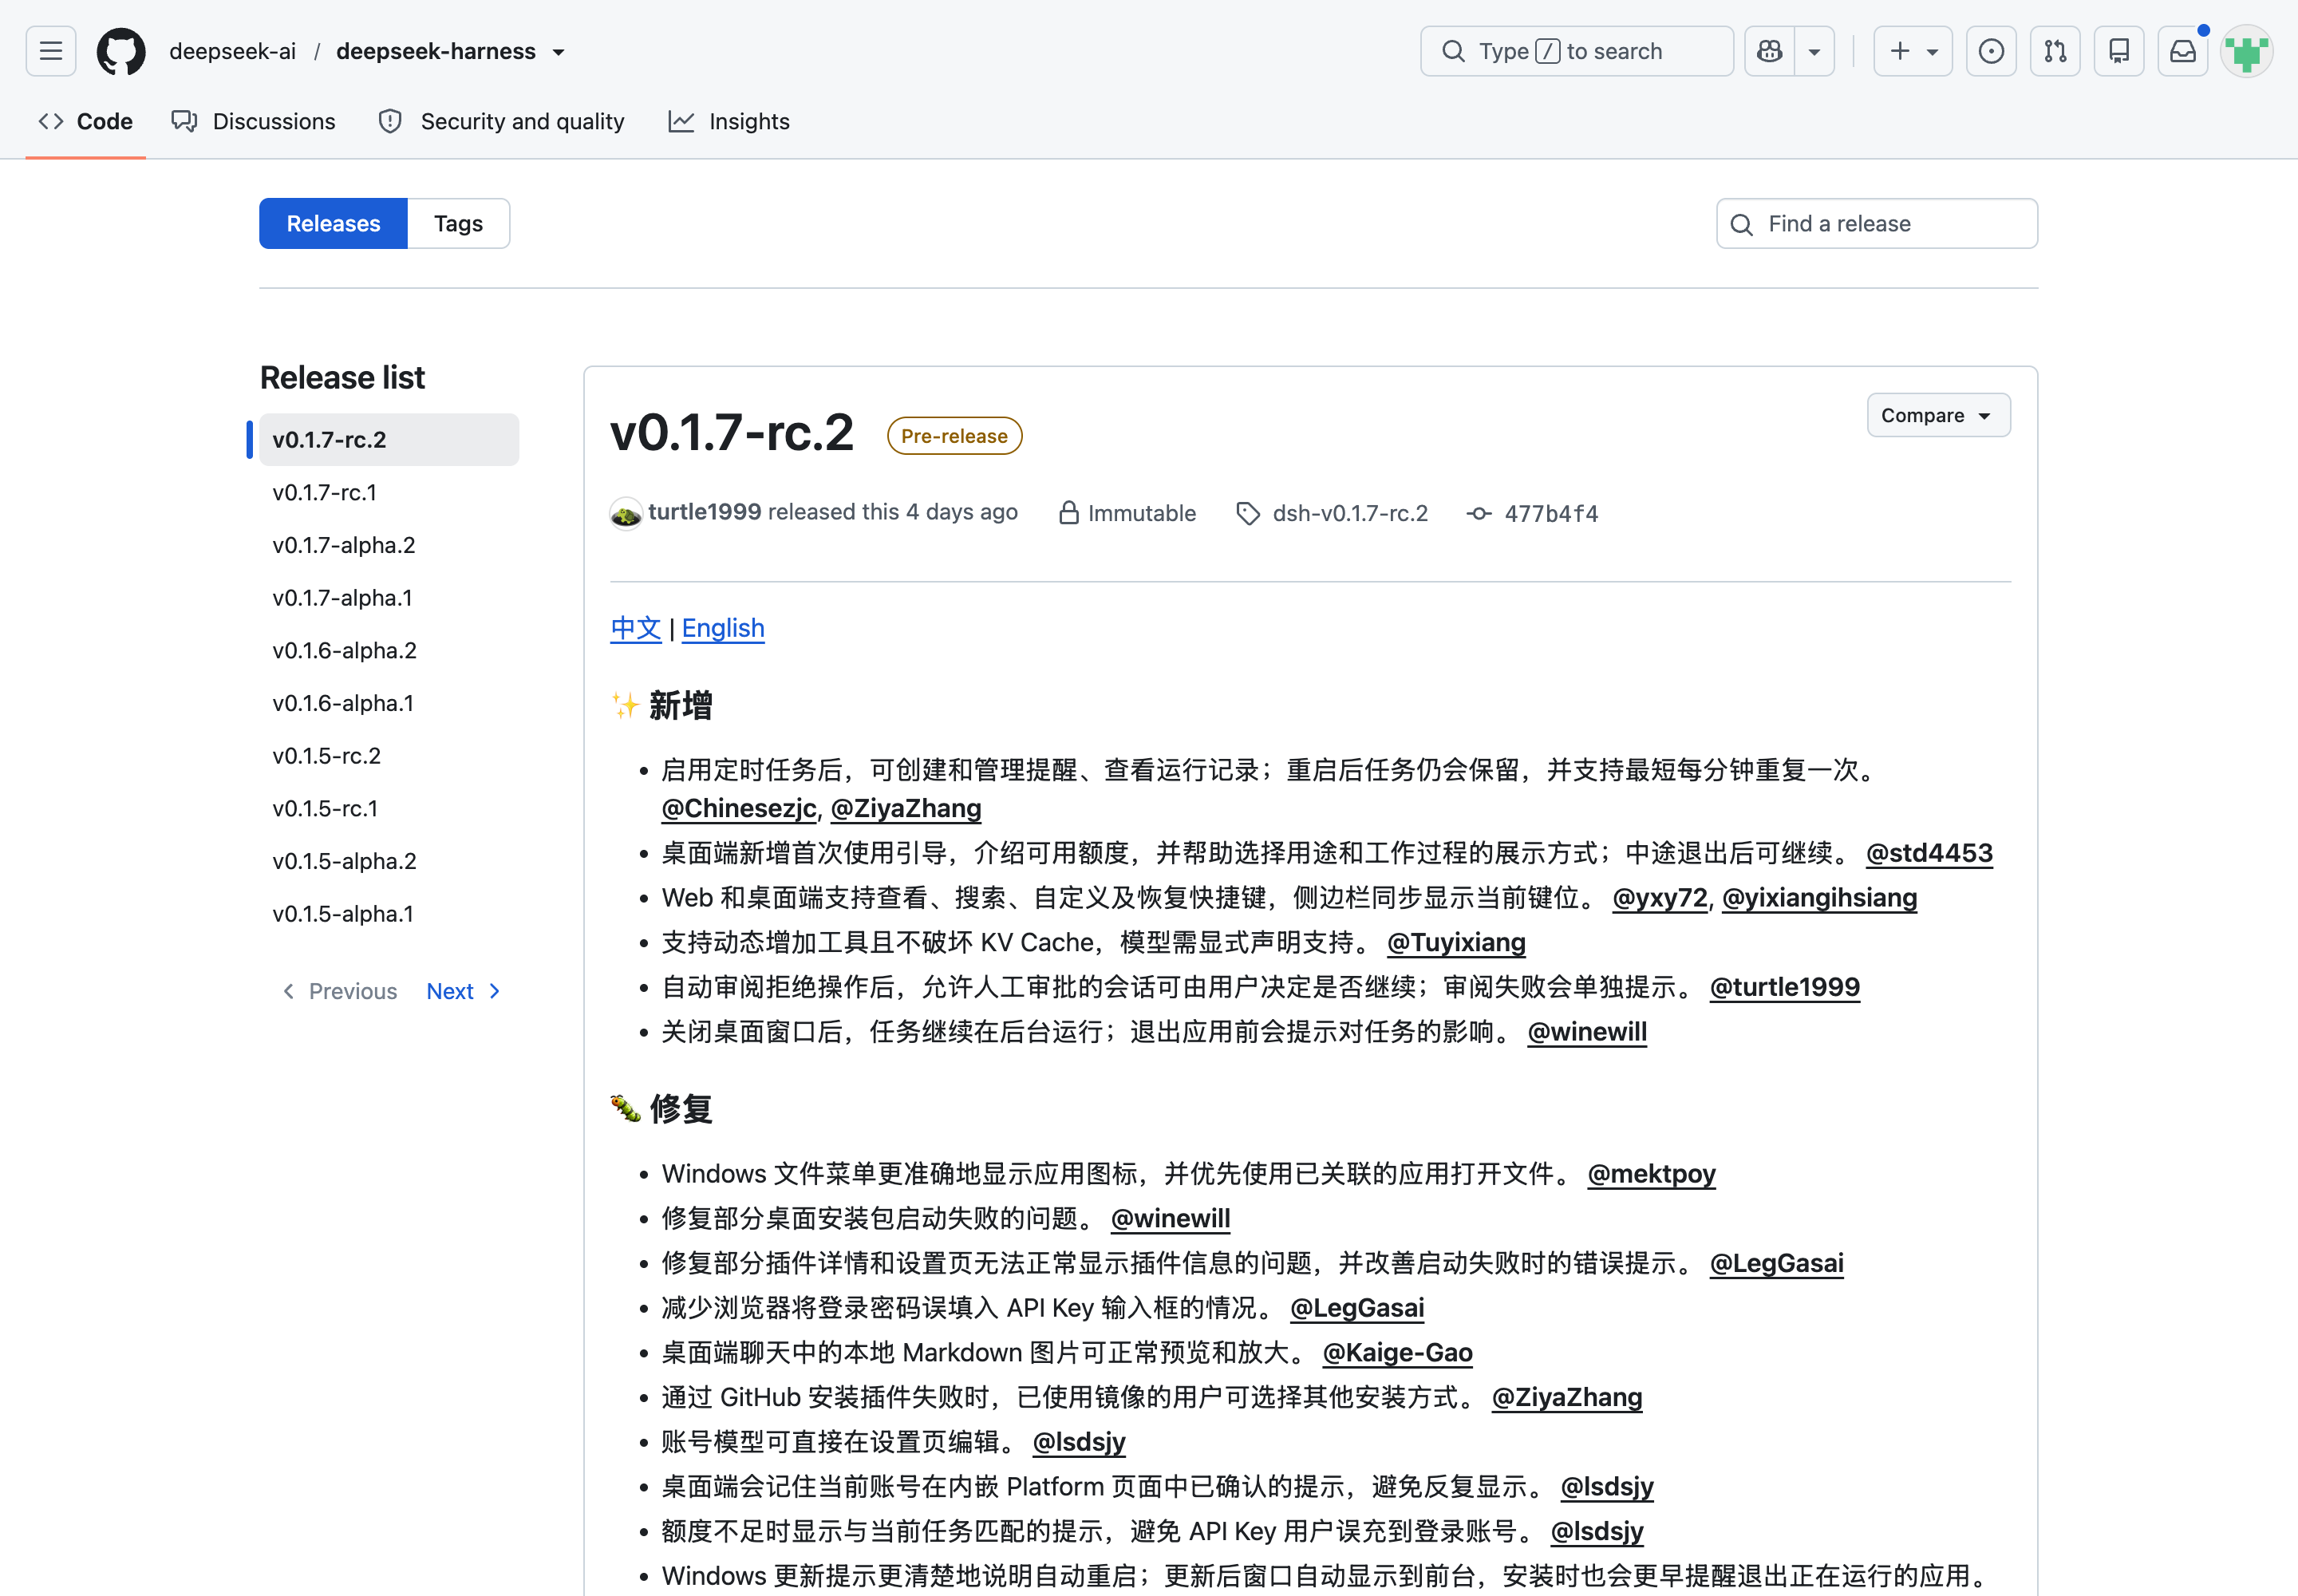Select v0.1.7-alpha.2 in release list
This screenshot has width=2298, height=1596.
389,545
